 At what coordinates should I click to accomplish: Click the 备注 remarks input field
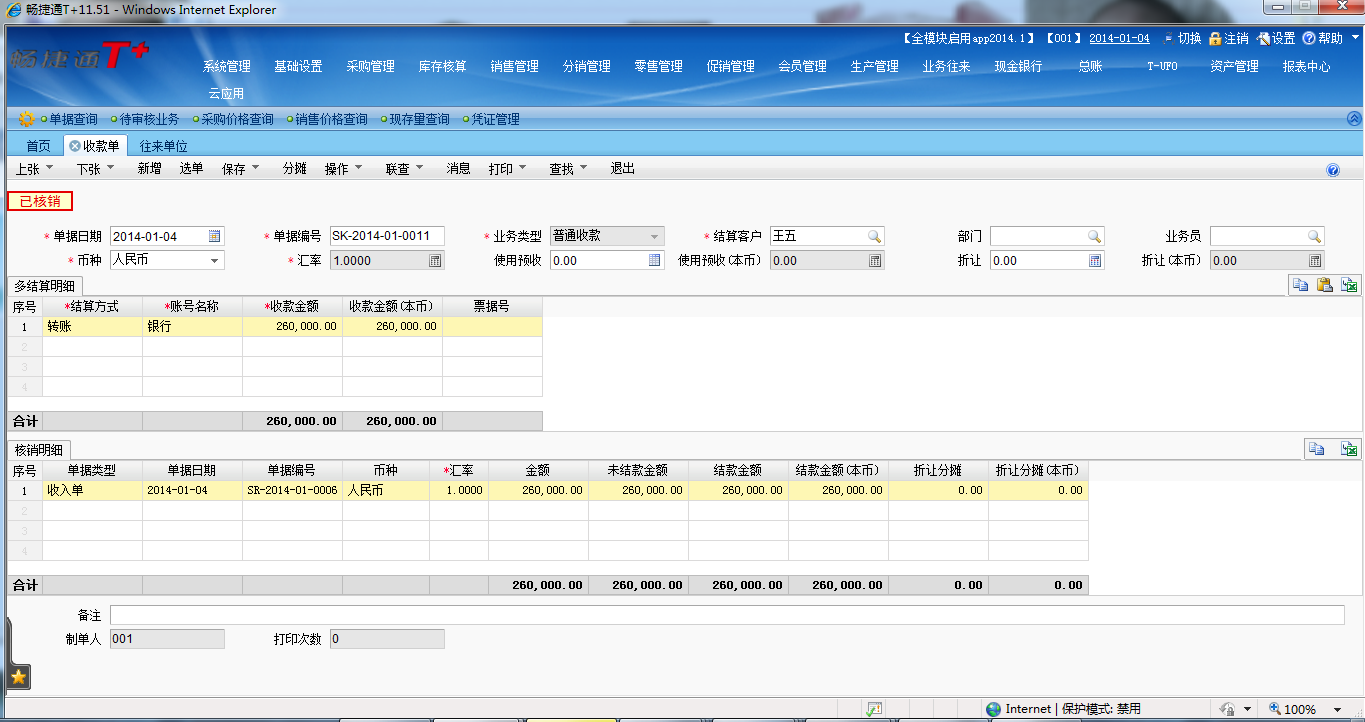(x=727, y=615)
